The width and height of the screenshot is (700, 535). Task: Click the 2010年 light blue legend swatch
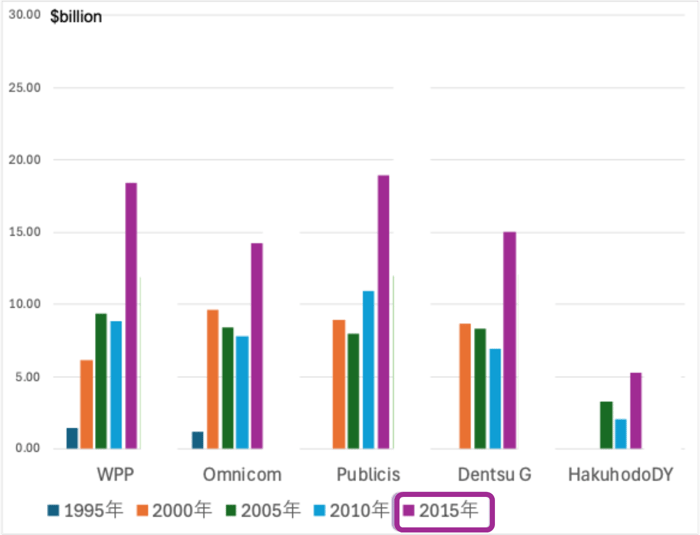coord(319,510)
